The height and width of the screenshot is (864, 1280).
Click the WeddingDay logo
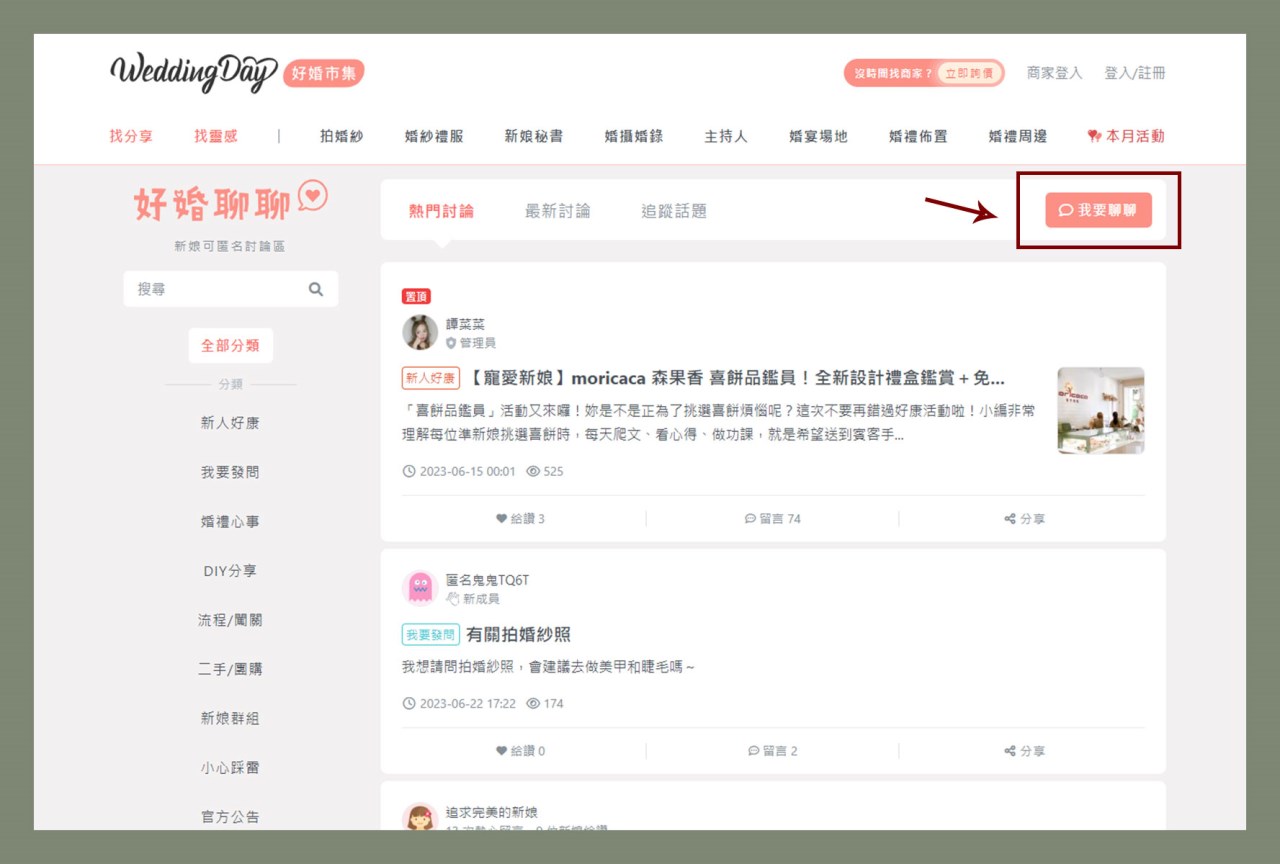193,73
